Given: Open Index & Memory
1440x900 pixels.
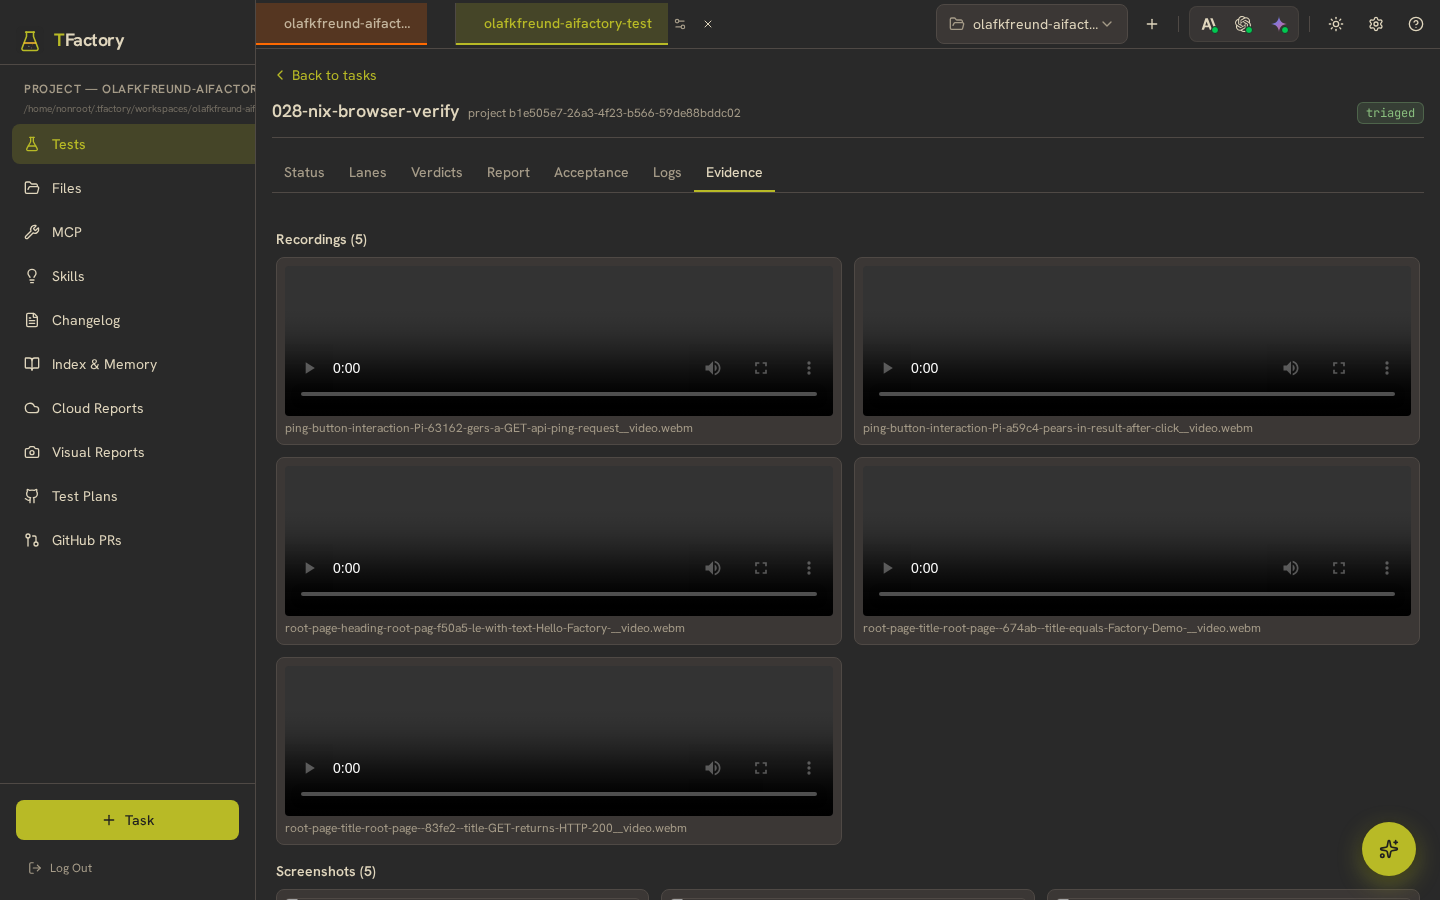Looking at the screenshot, I should tap(134, 364).
